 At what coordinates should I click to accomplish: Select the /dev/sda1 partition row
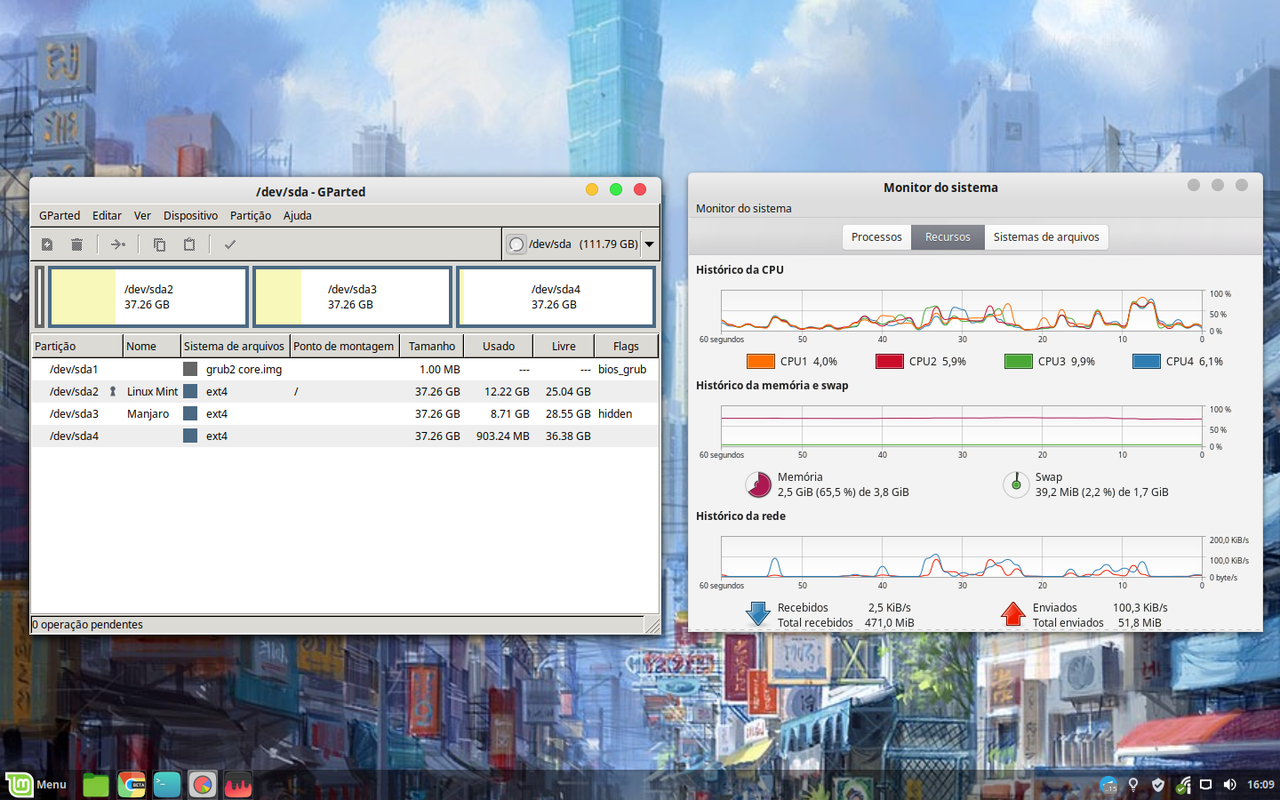(x=345, y=369)
